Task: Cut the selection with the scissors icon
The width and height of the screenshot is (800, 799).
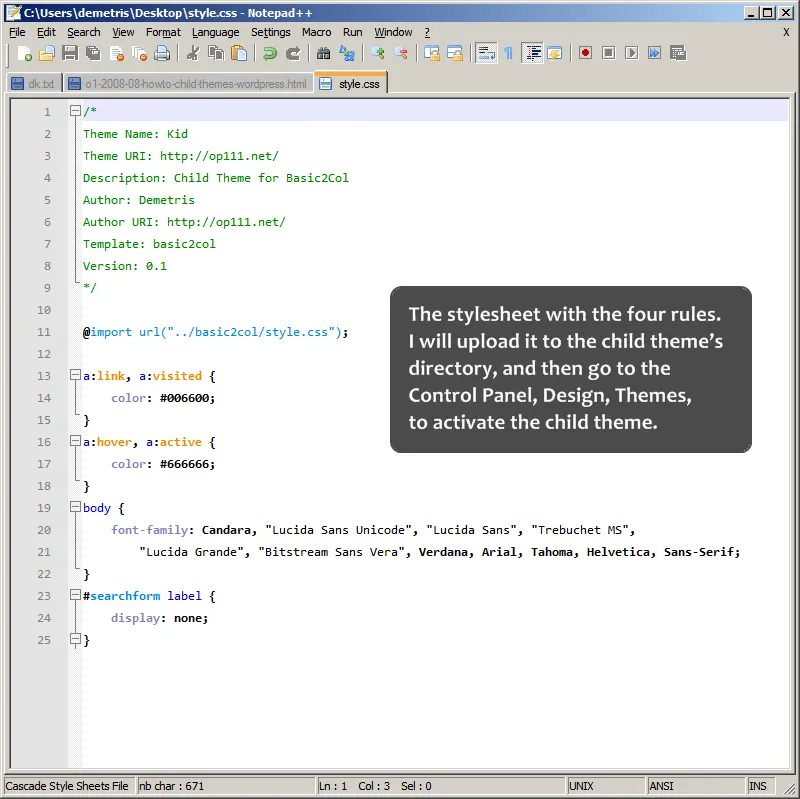Action: tap(193, 53)
